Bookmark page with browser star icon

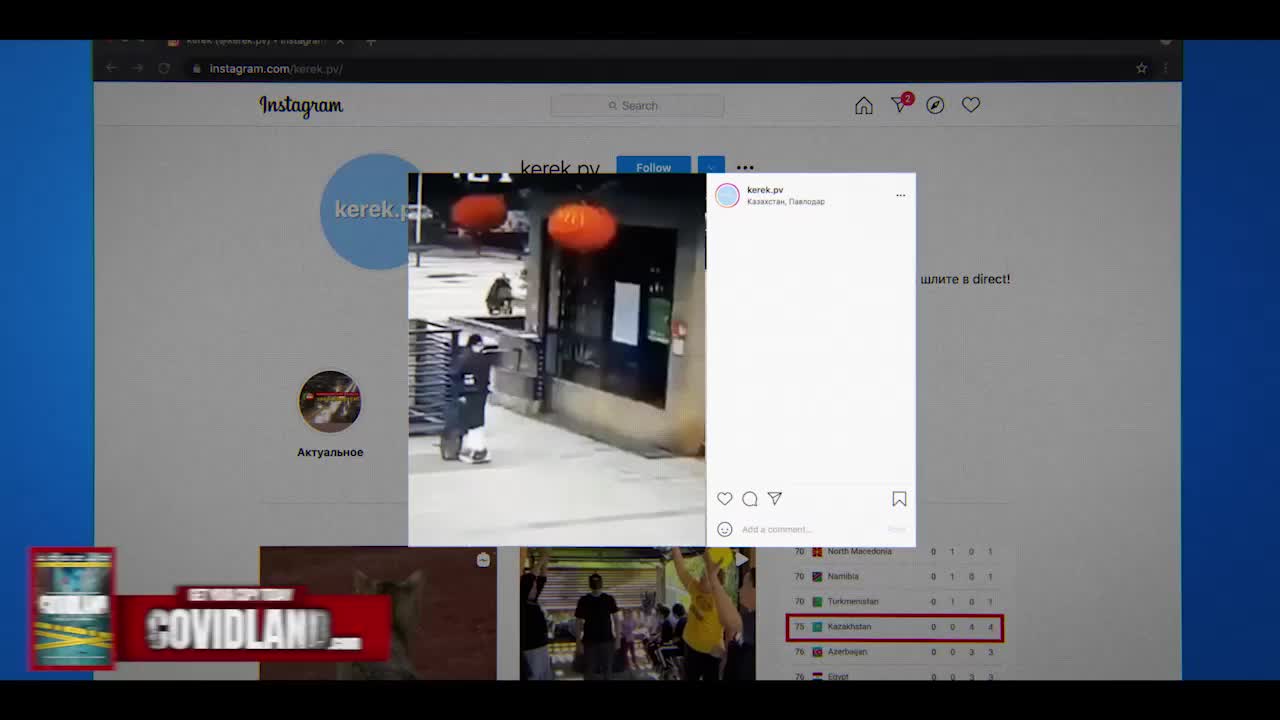click(x=1141, y=68)
